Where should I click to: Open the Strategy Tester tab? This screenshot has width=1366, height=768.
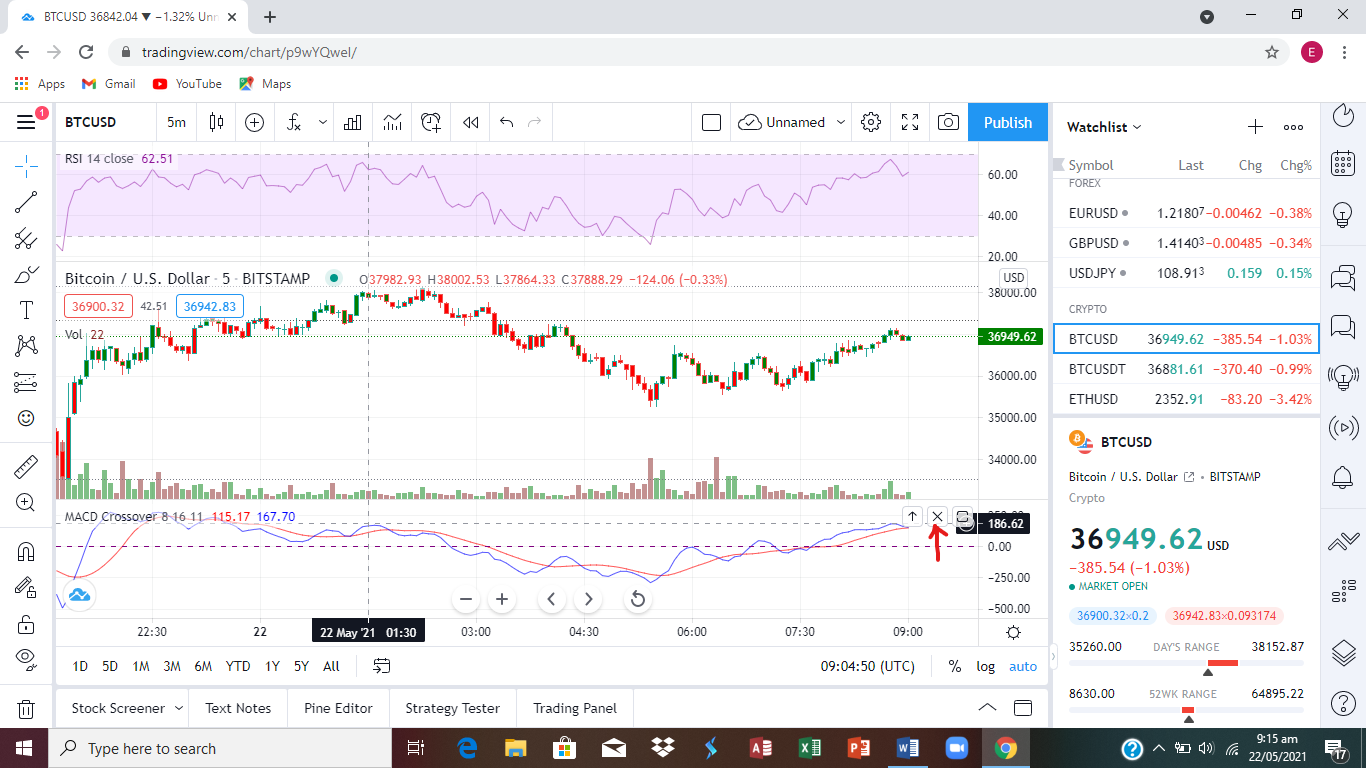(x=452, y=708)
